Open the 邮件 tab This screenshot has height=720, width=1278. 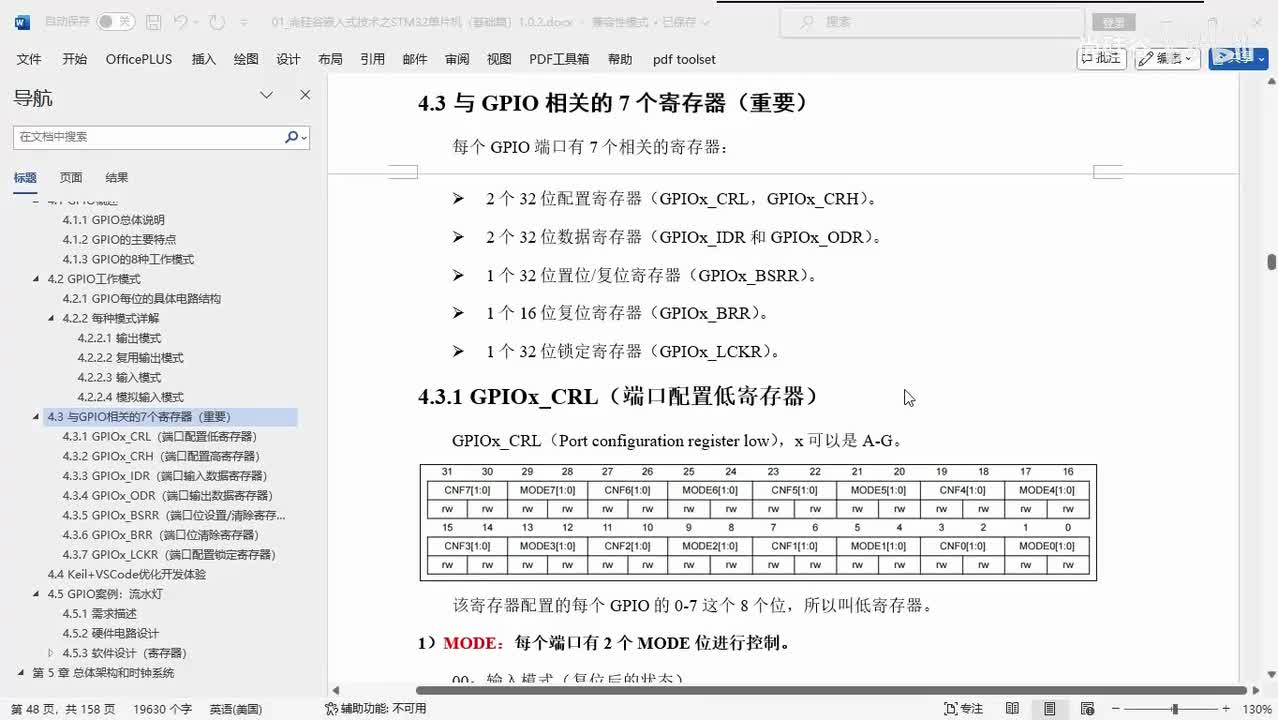(x=414, y=59)
